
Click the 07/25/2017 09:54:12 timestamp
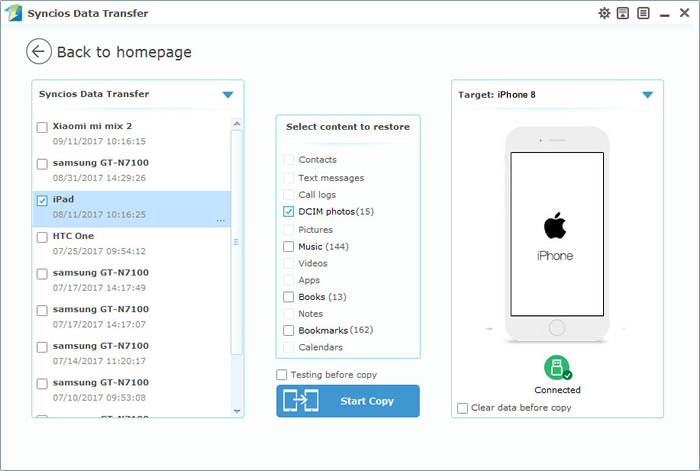click(99, 251)
